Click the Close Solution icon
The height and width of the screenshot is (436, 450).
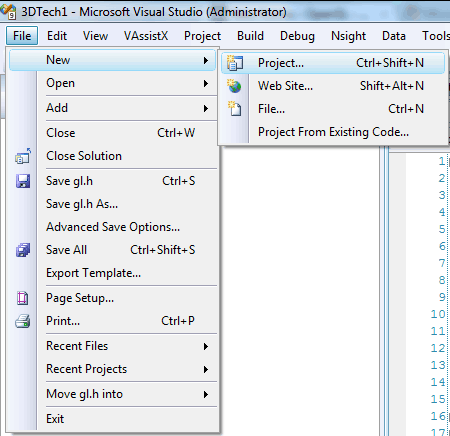[x=23, y=156]
